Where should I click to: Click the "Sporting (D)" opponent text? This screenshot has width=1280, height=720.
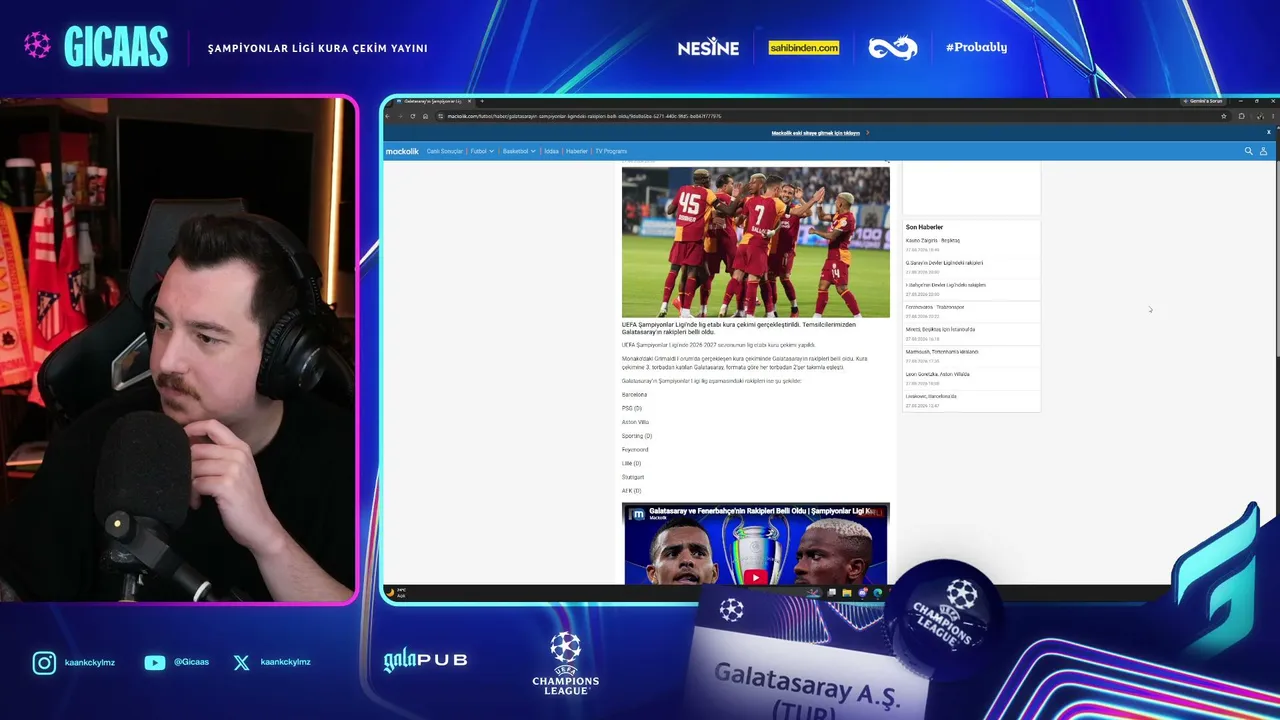[637, 436]
